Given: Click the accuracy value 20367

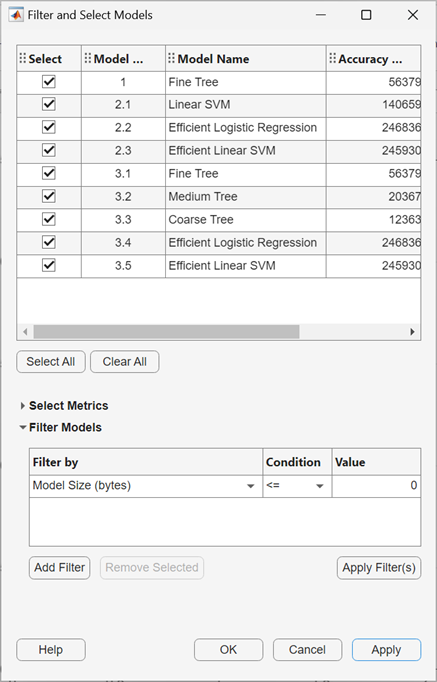Looking at the screenshot, I should coord(404,196).
